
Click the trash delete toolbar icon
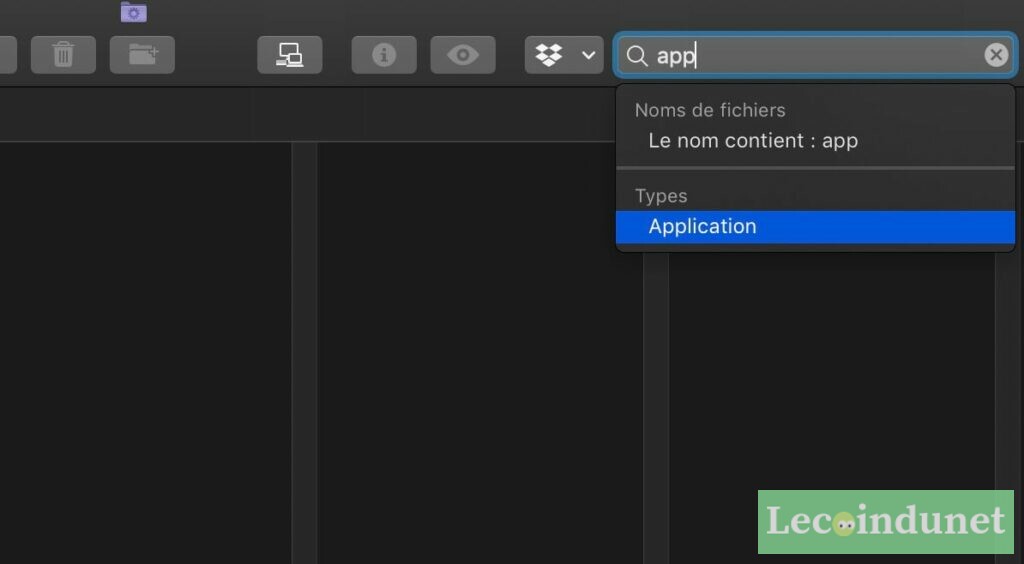[63, 55]
